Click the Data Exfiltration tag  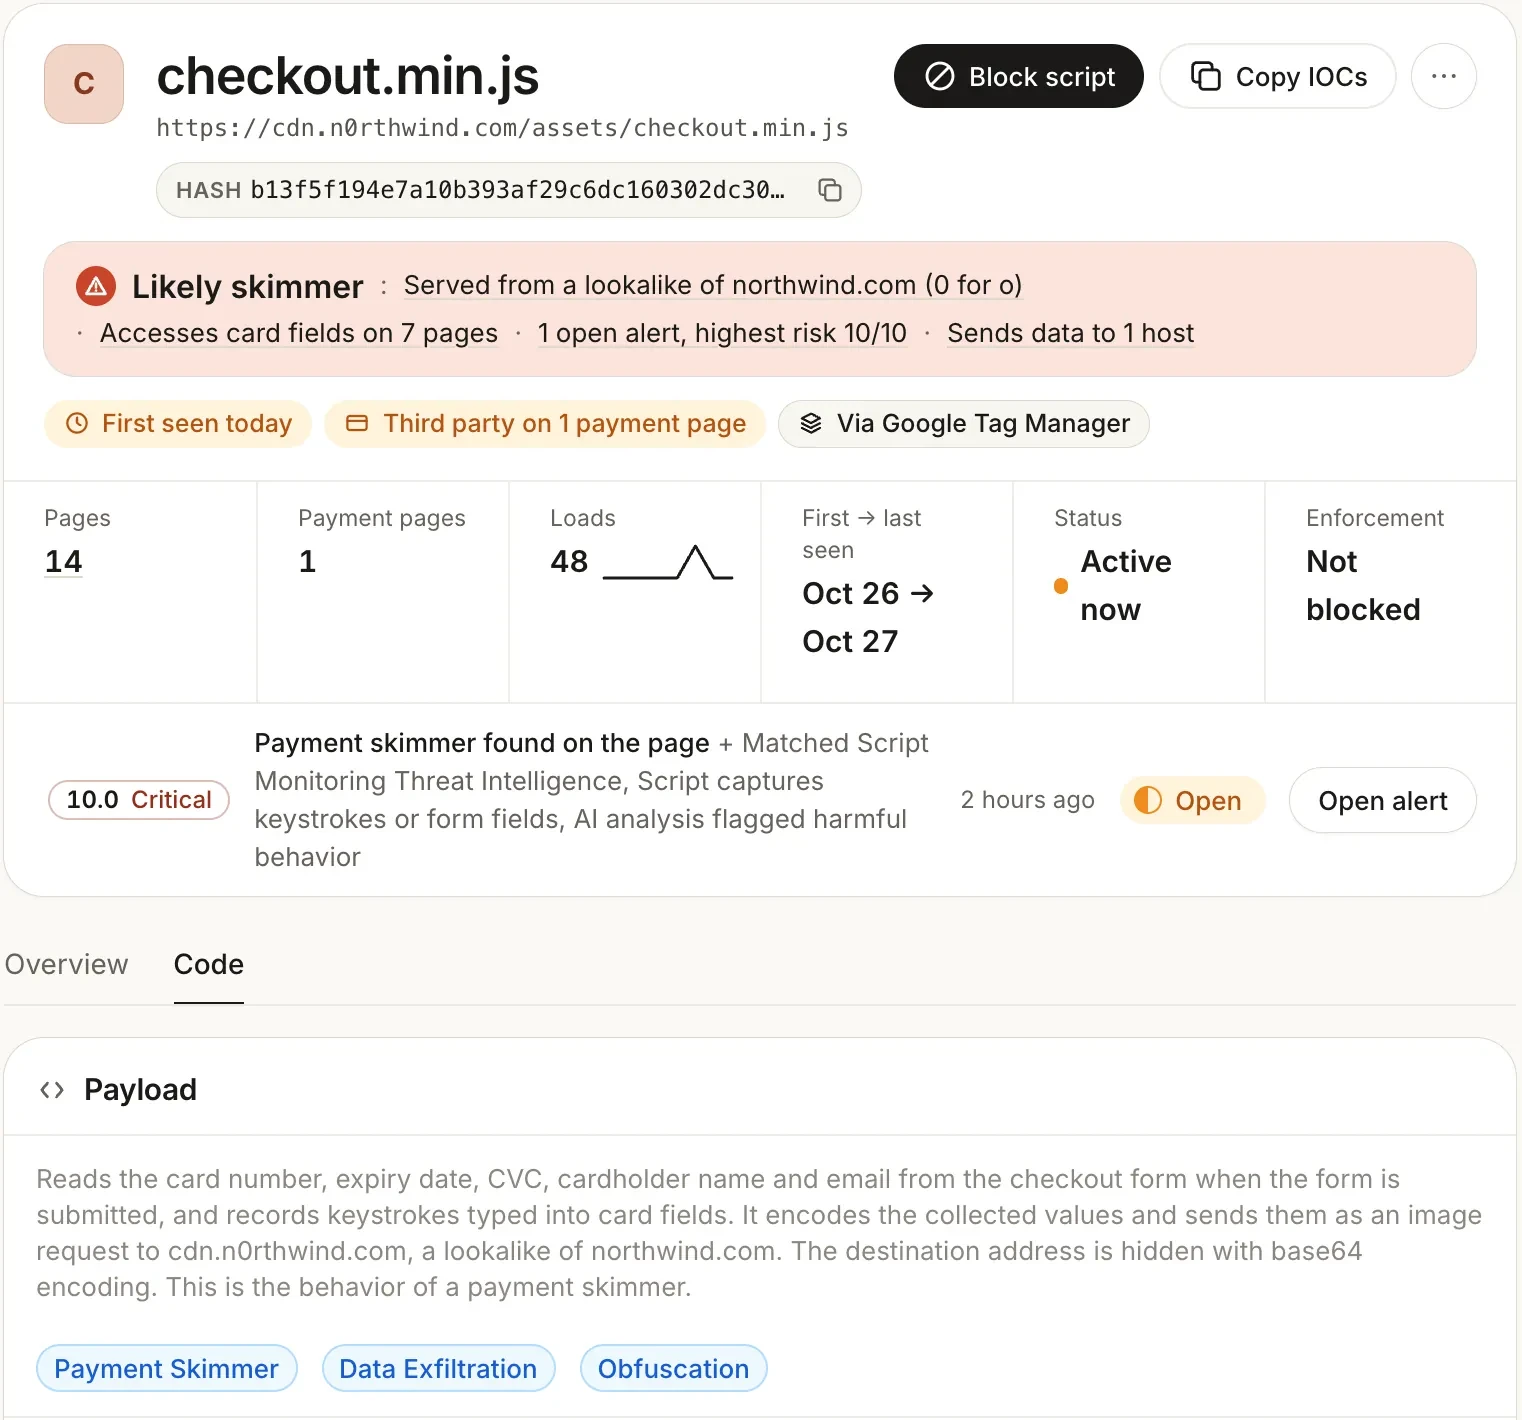coord(438,1368)
